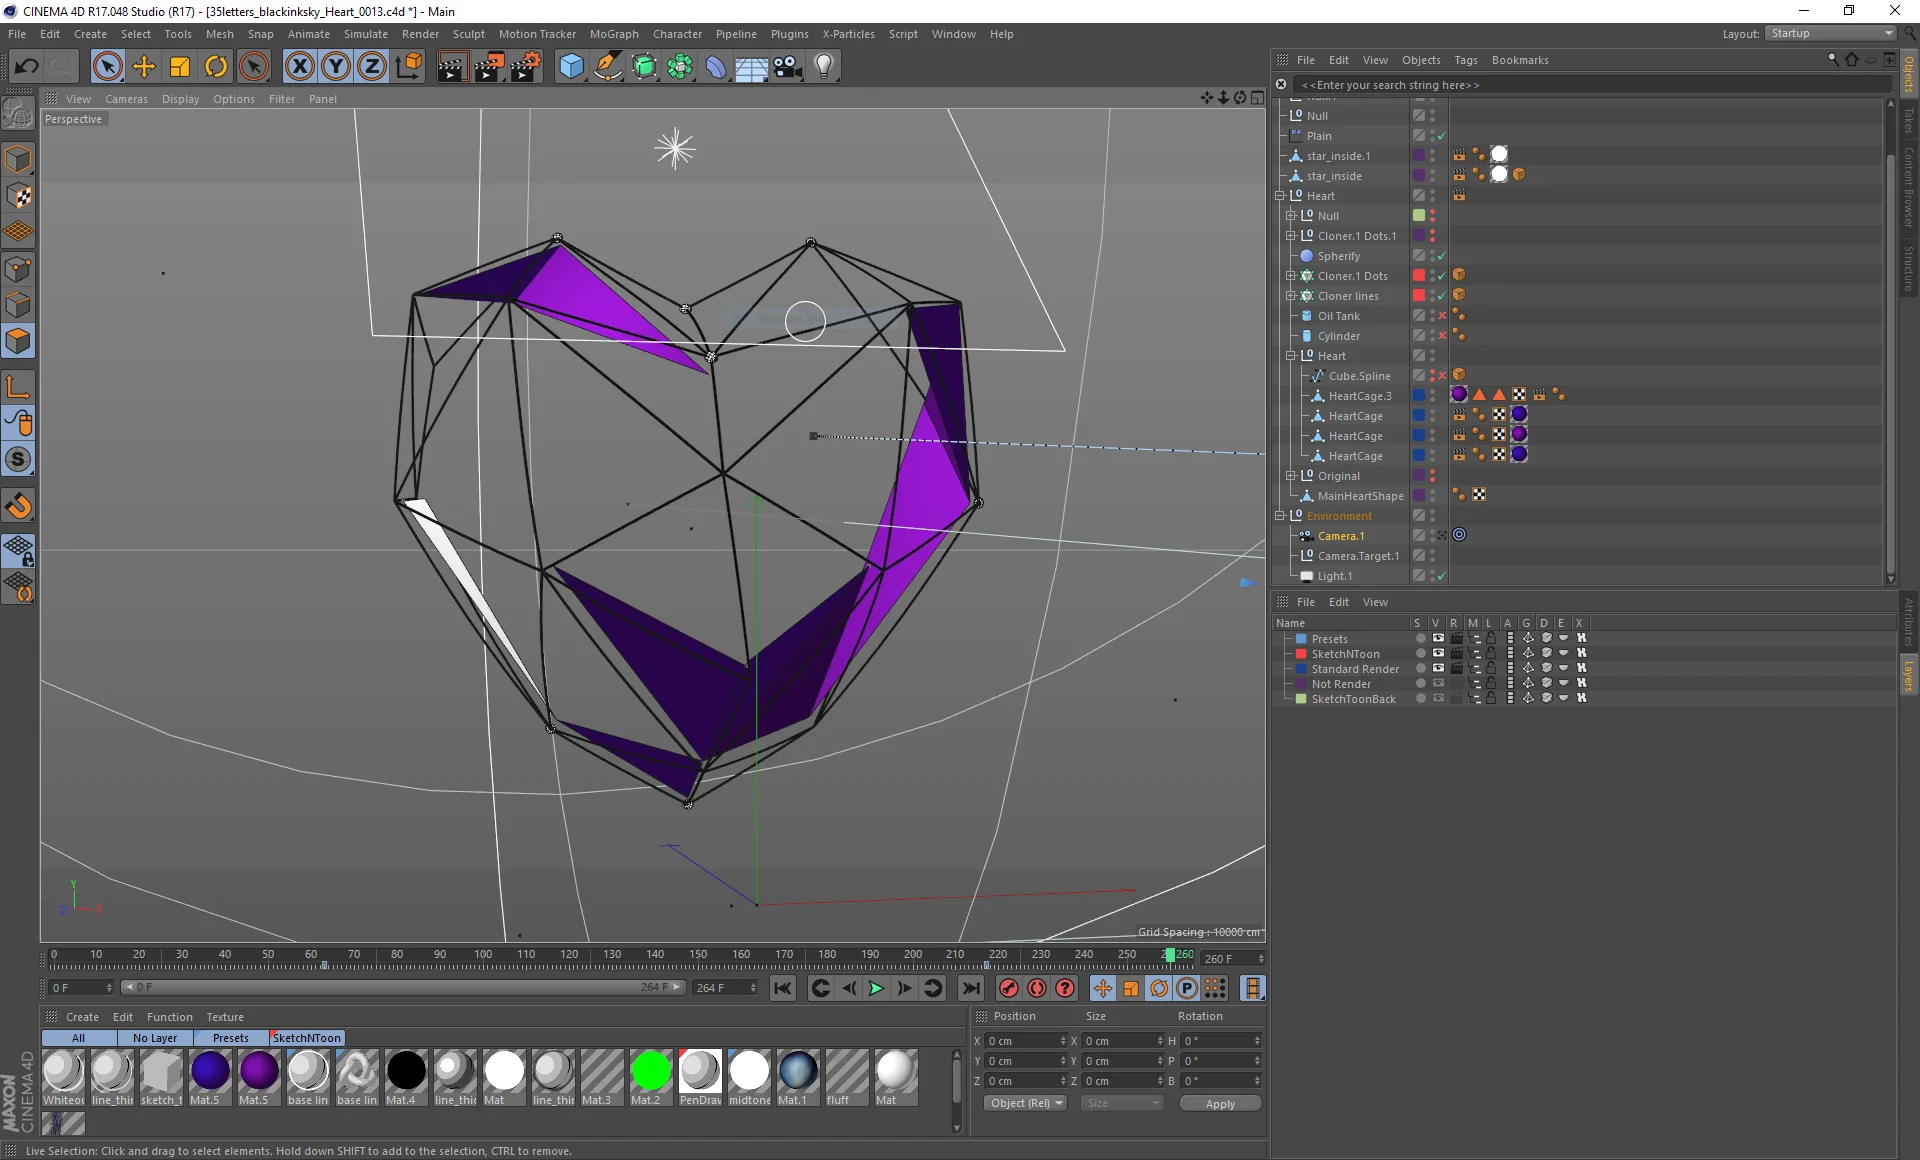Open Edit Render Settings icon

(526, 67)
